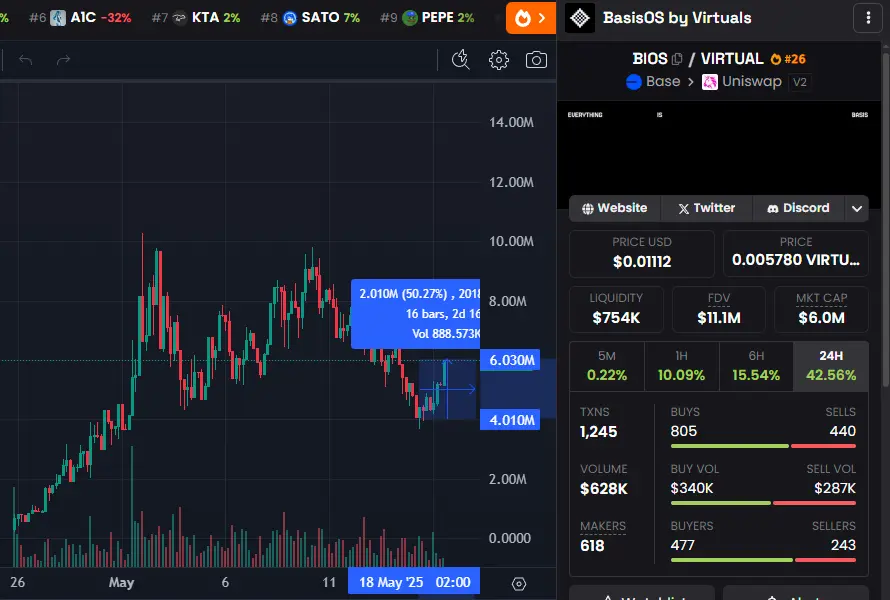This screenshot has height=600, width=890.
Task: Open the Discord link
Action: tap(798, 208)
